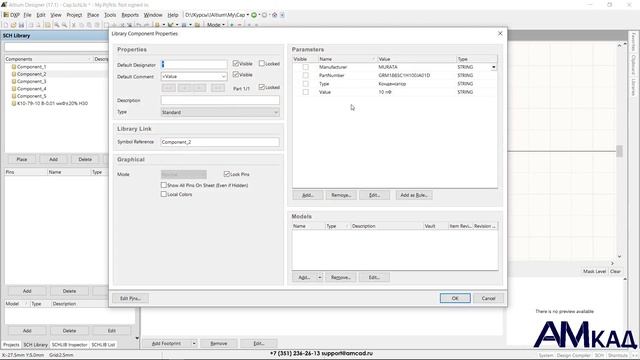Open the Place menu

tap(93, 15)
